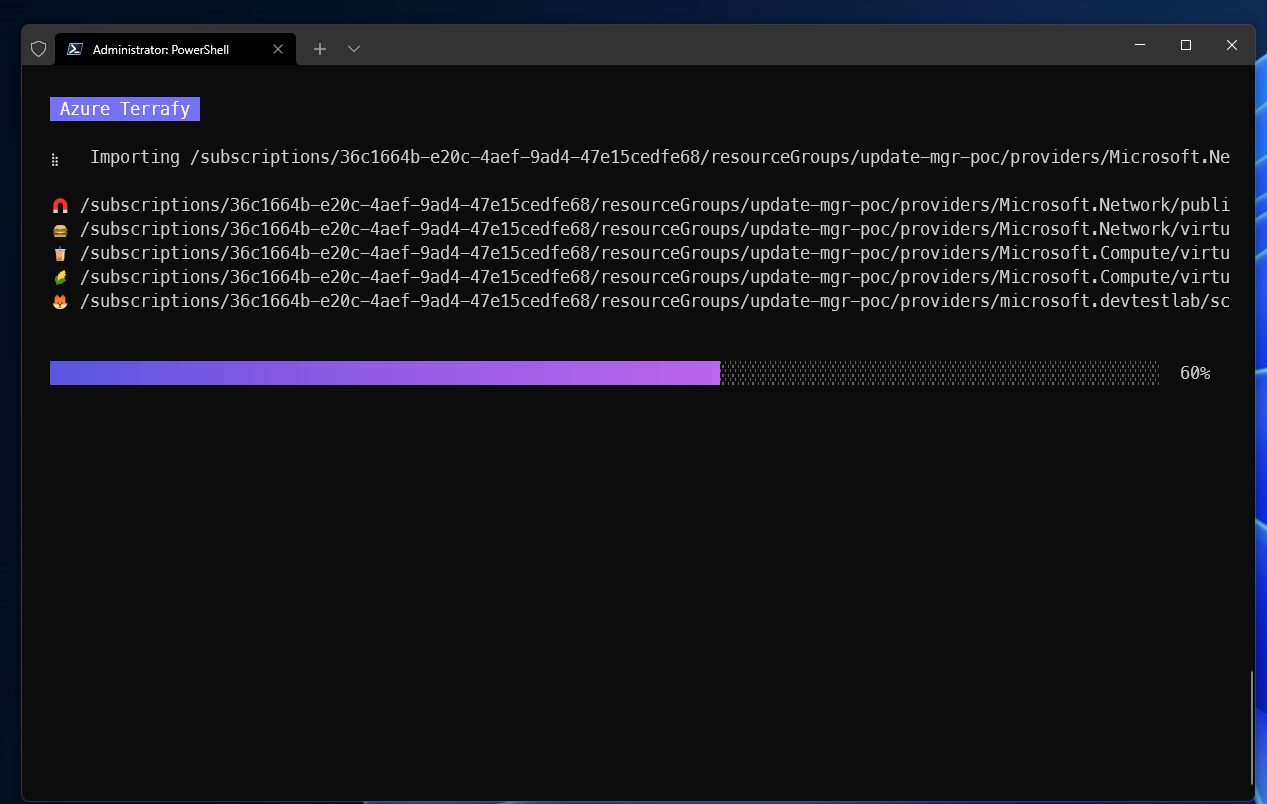The image size is (1267, 804).
Task: Click the bubble tea emoji icon
Action: coord(60,254)
